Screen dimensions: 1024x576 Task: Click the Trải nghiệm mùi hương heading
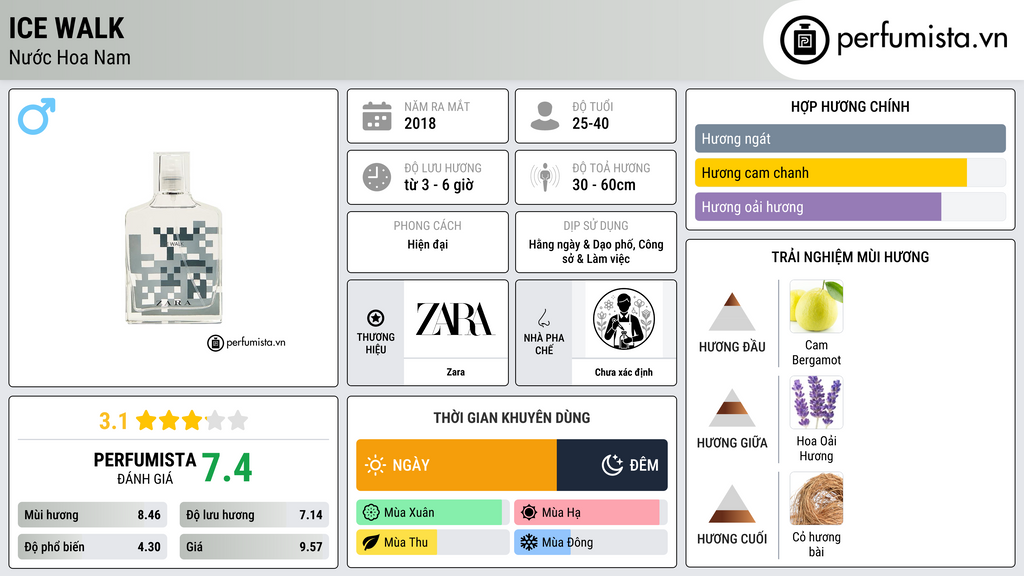pyautogui.click(x=850, y=257)
